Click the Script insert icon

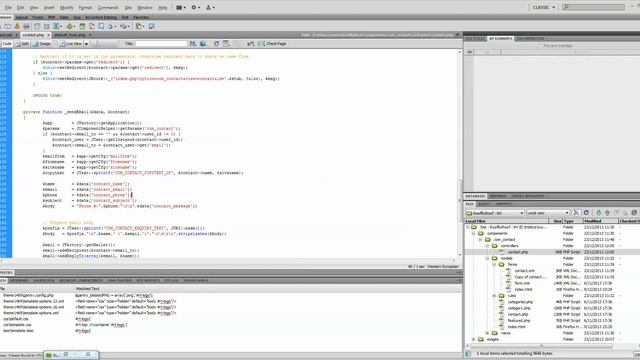tap(124, 26)
